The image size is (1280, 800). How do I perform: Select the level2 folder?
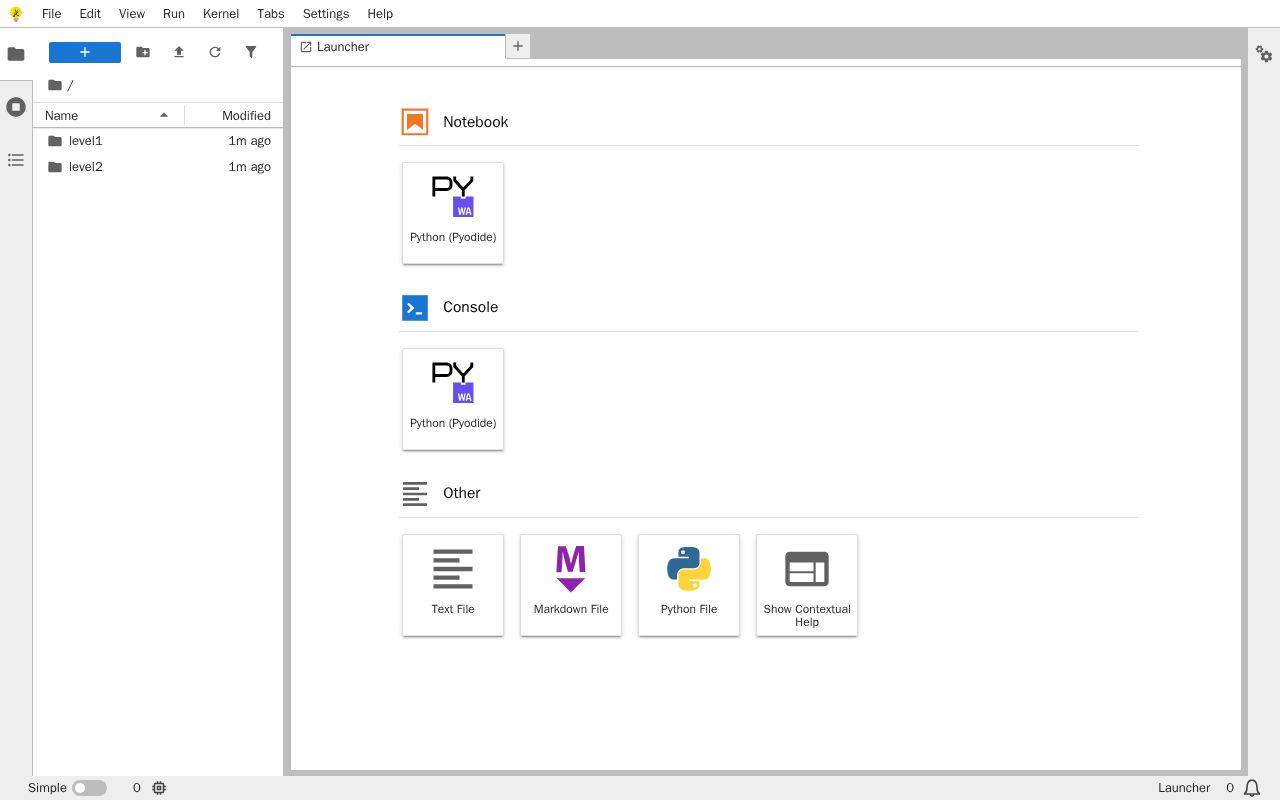(158, 167)
